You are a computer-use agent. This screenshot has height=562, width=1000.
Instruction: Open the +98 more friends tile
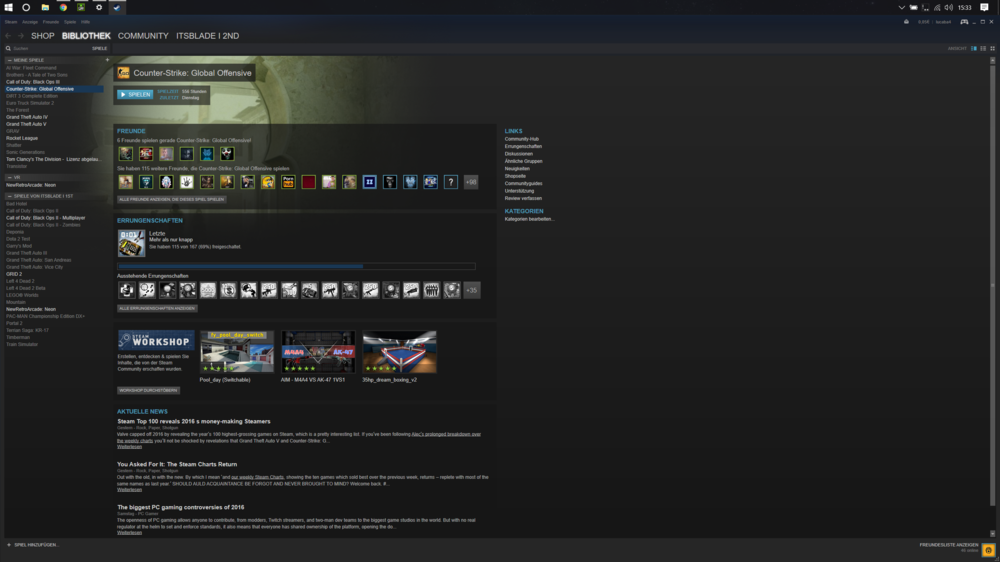(x=471, y=182)
